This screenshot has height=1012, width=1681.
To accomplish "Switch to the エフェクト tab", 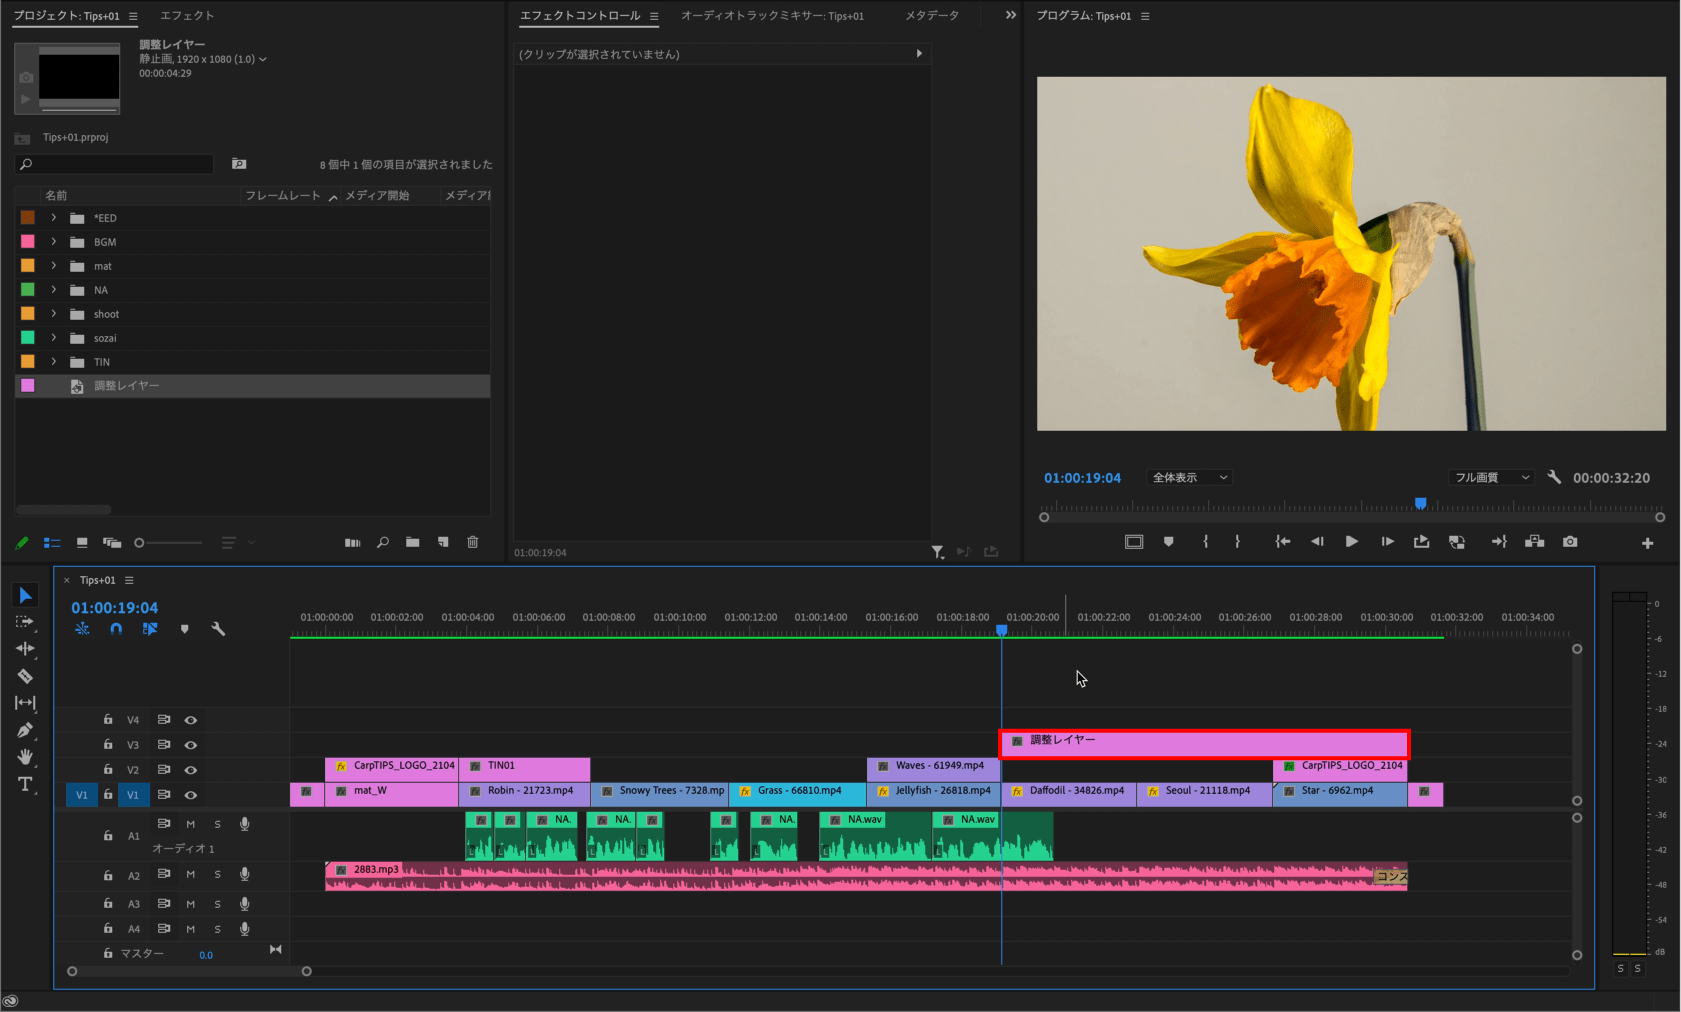I will point(187,16).
